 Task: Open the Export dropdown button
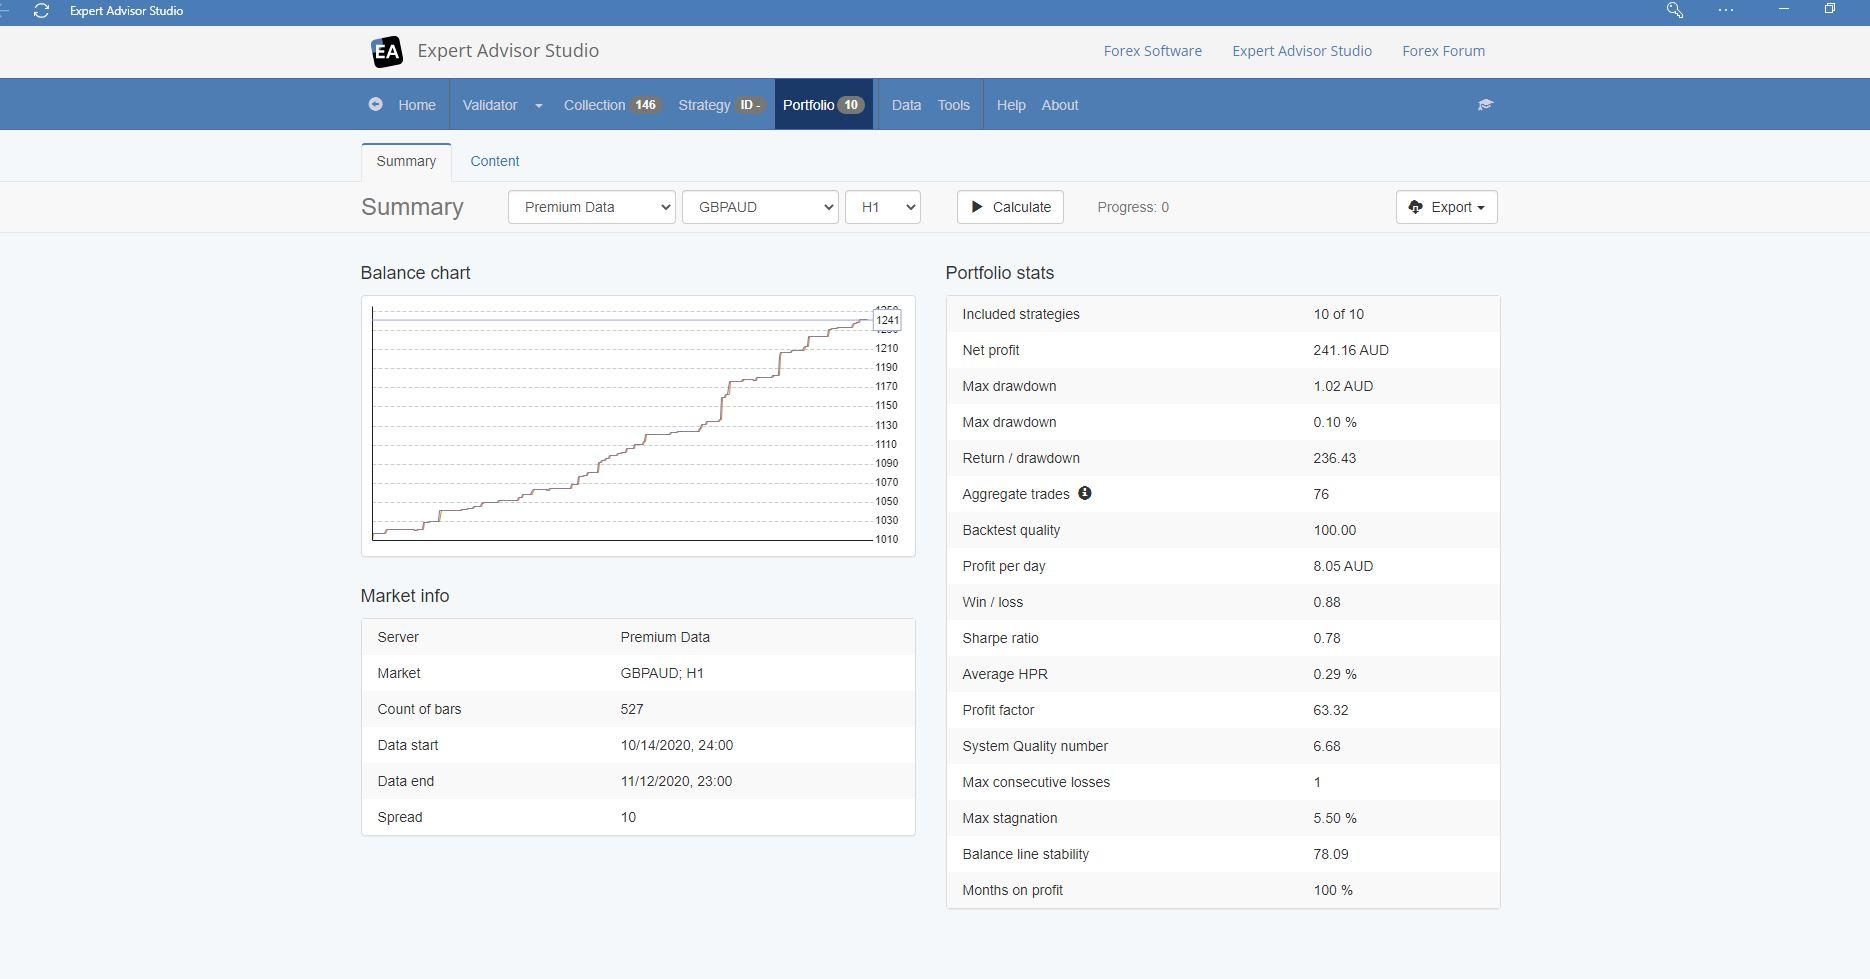click(x=1446, y=207)
